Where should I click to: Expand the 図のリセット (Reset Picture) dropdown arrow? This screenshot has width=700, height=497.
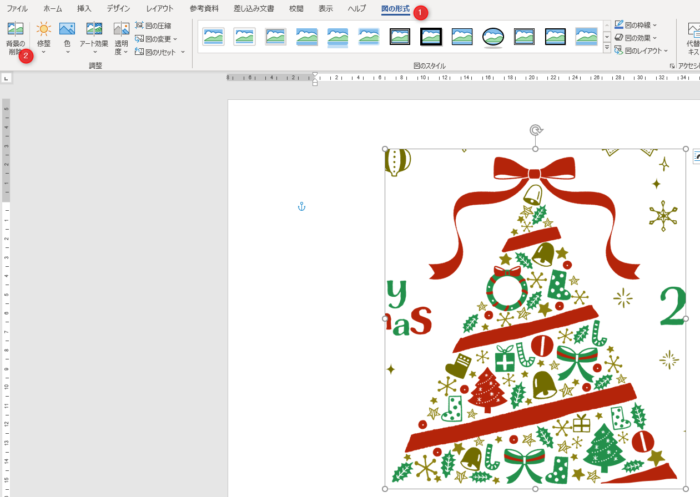183,52
